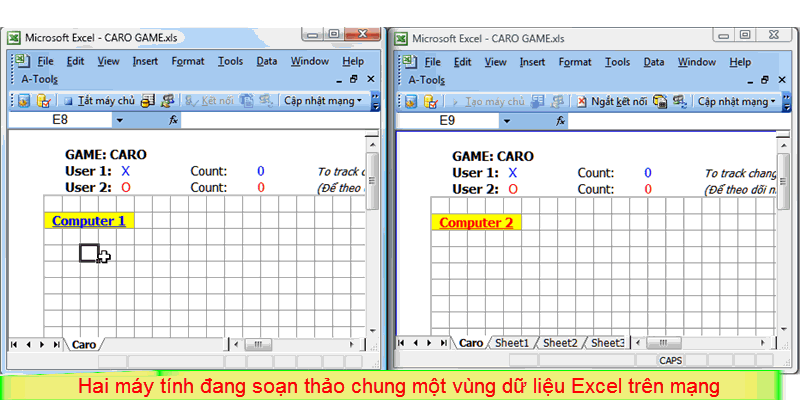Viewport: 800px width, 400px height.
Task: Click first A-Tools database icon in left toolbar
Action: coord(22,101)
